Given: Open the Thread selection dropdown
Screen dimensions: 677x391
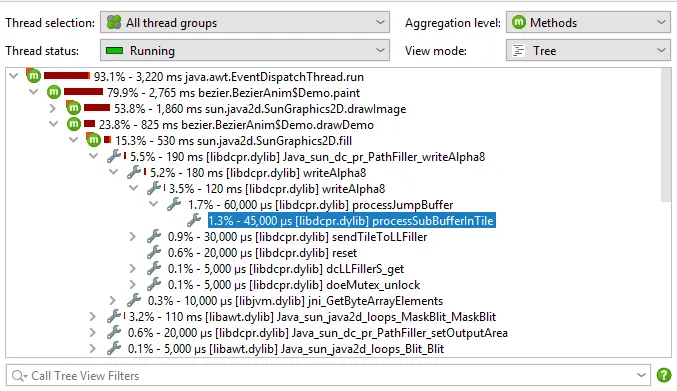Looking at the screenshot, I should click(245, 22).
